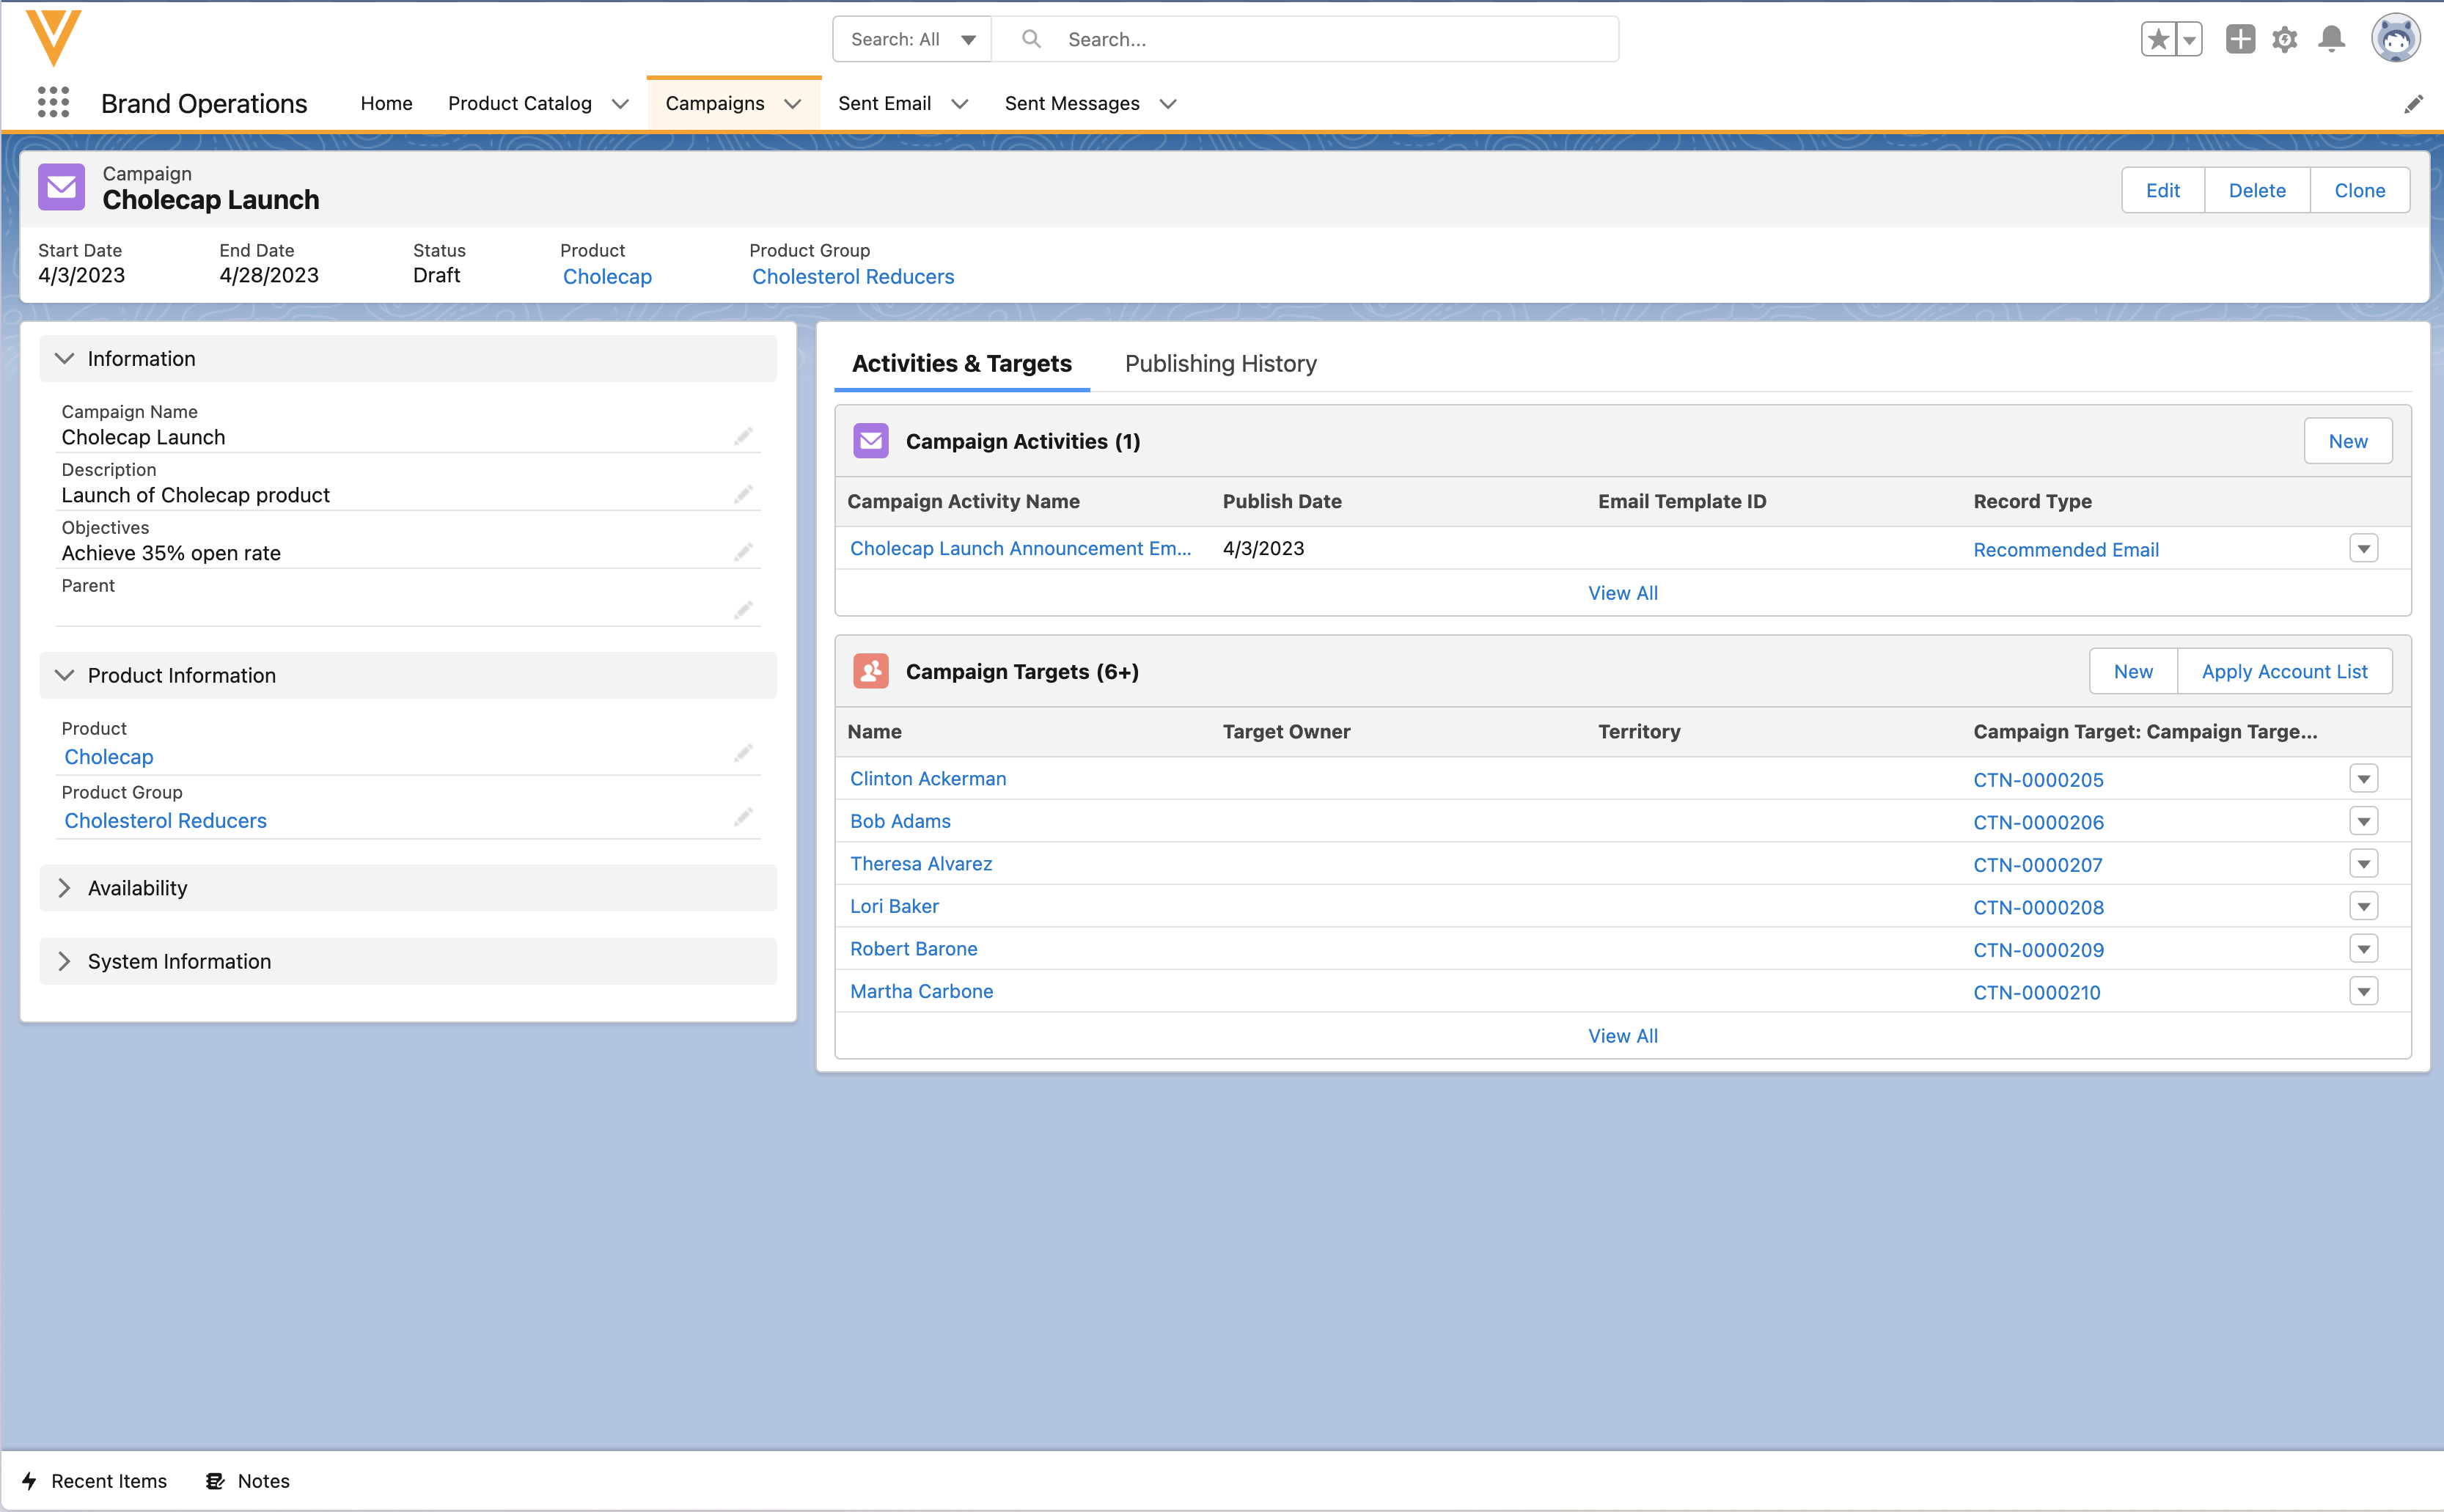Open the App Launcher grid icon
2444x1512 pixels.
click(x=53, y=103)
